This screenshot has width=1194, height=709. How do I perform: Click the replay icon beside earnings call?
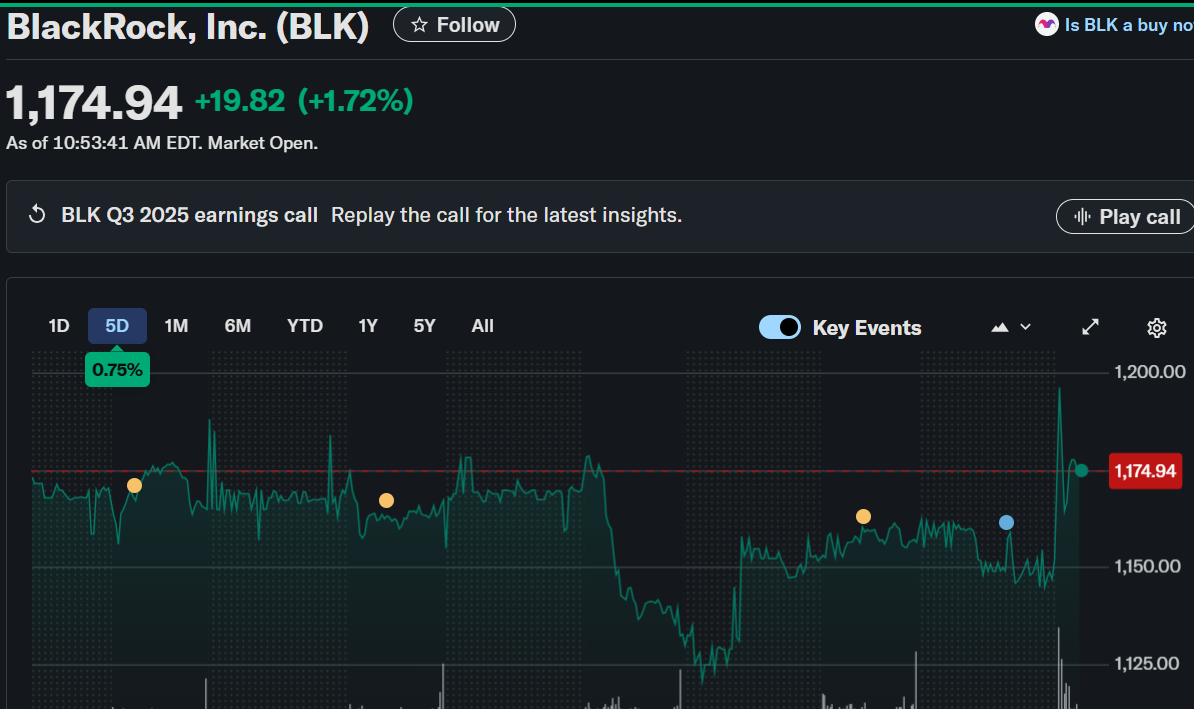37,215
